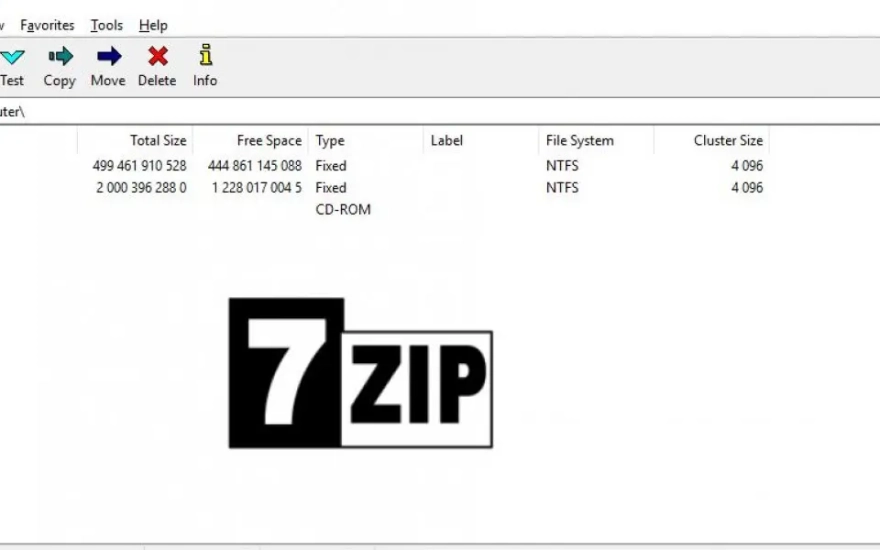Open the Info toolbar icon
Screen dimensions: 880x550
(x=205, y=55)
